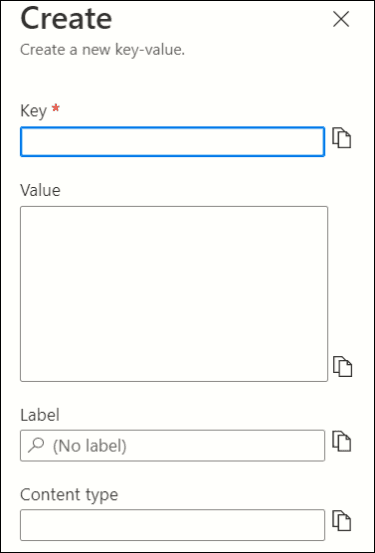Copy the Label field value
Screen dimensions: 375x553
pyautogui.click(x=341, y=441)
